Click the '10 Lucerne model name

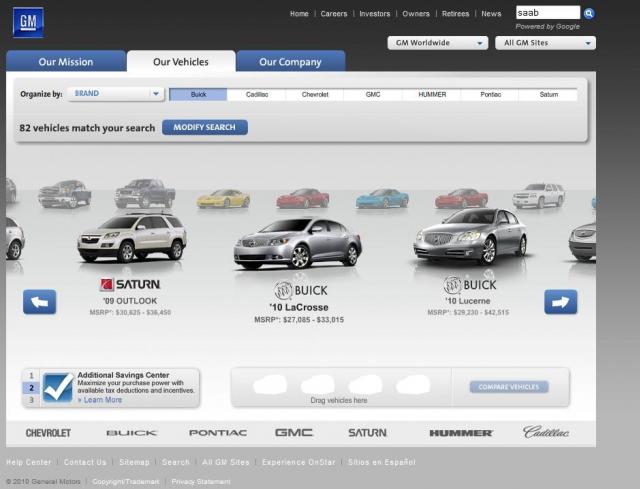[468, 301]
